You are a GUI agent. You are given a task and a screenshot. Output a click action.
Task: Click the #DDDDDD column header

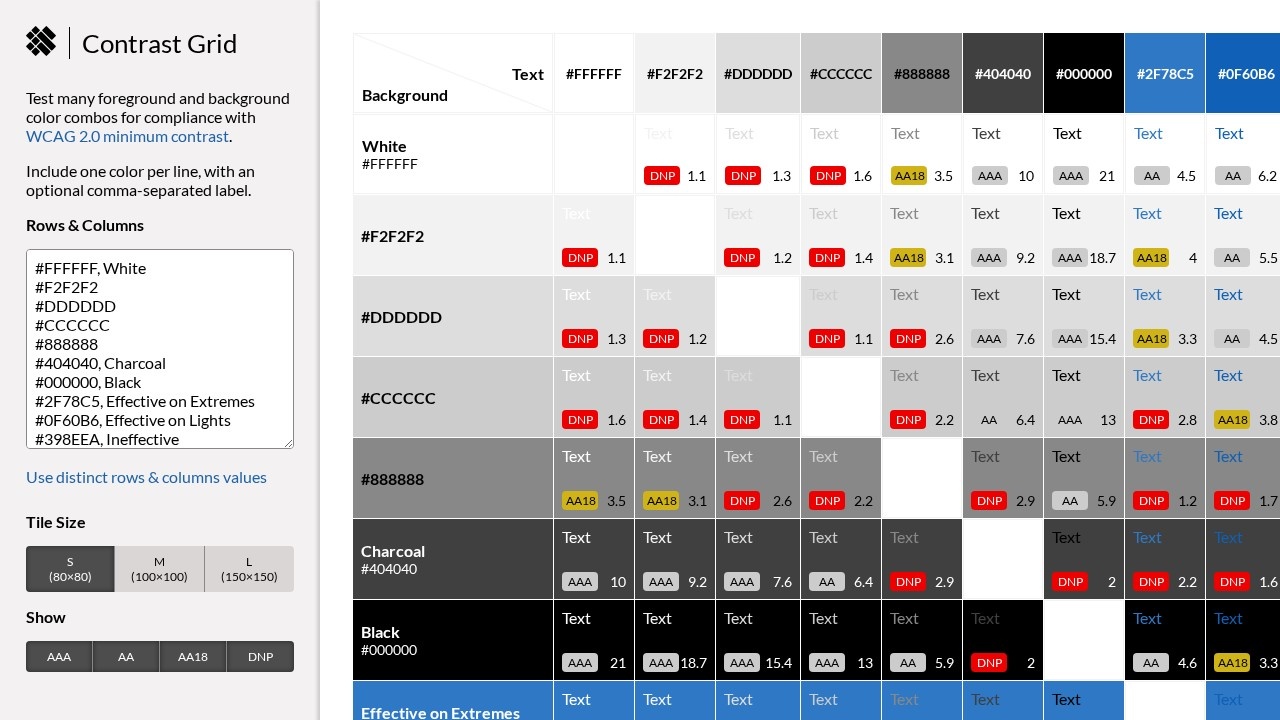(x=758, y=73)
